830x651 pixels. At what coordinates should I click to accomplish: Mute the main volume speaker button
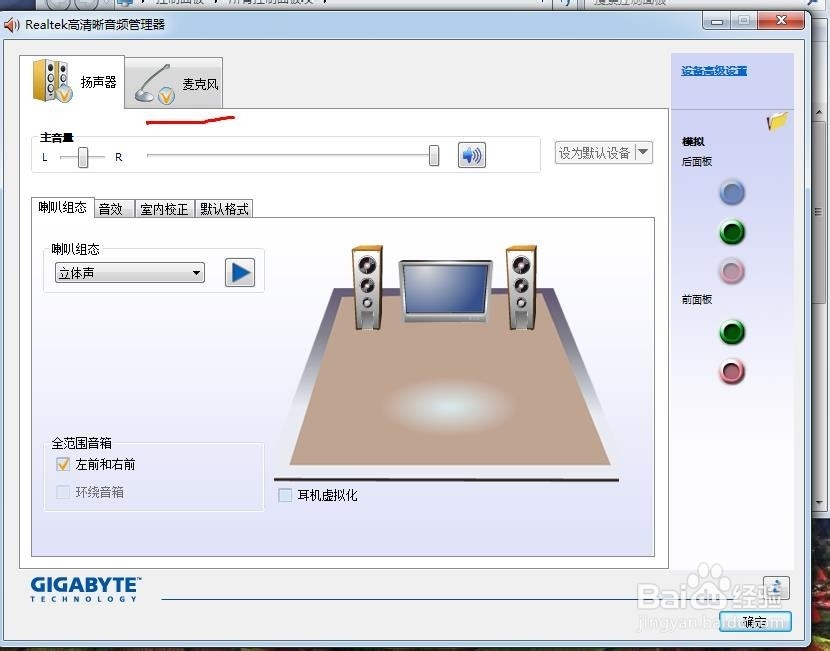[471, 155]
